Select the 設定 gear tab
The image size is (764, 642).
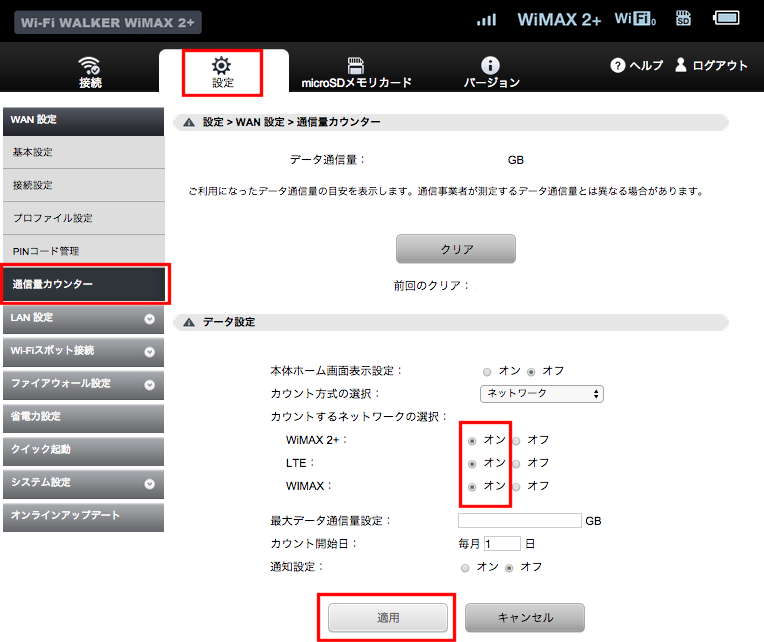pos(222,72)
